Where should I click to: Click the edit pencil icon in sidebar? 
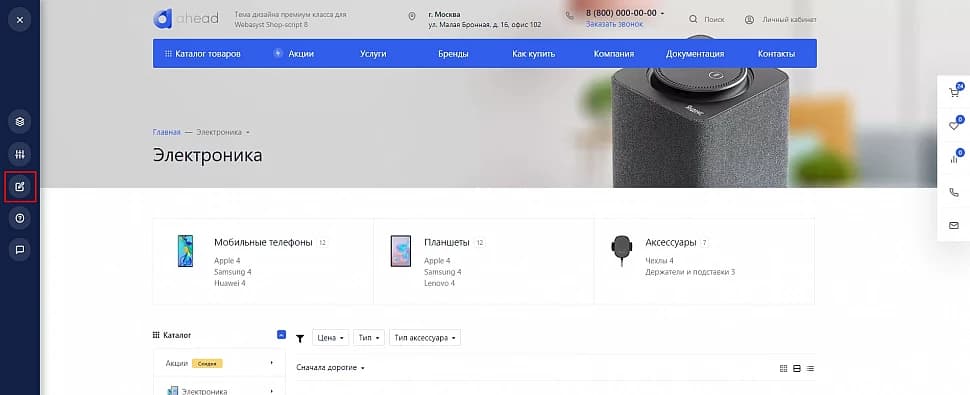(20, 187)
